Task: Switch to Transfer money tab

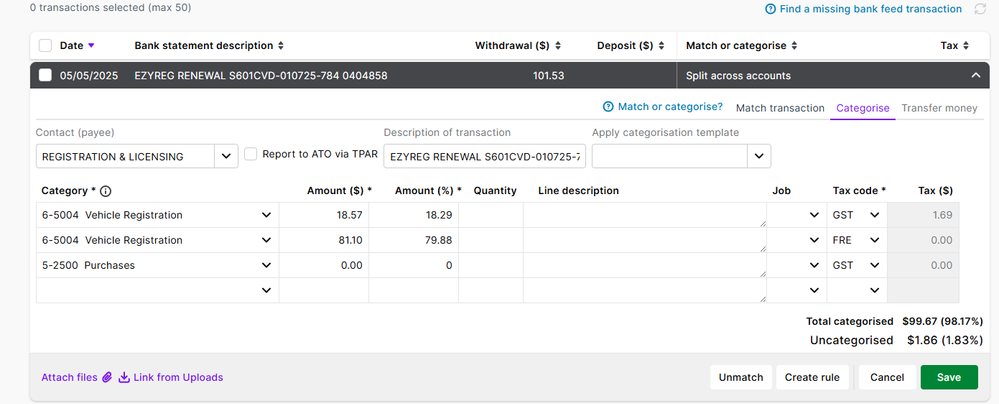Action: 939,108
